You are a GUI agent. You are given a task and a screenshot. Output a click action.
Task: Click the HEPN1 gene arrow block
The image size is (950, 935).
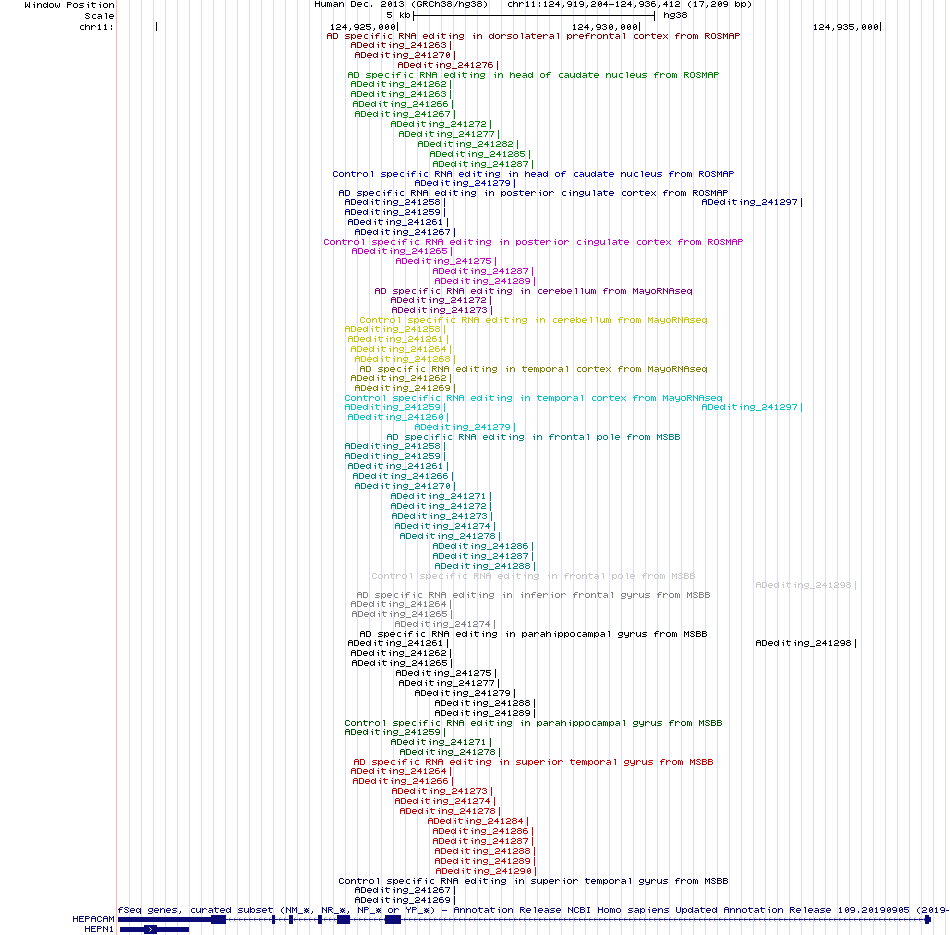click(x=151, y=929)
